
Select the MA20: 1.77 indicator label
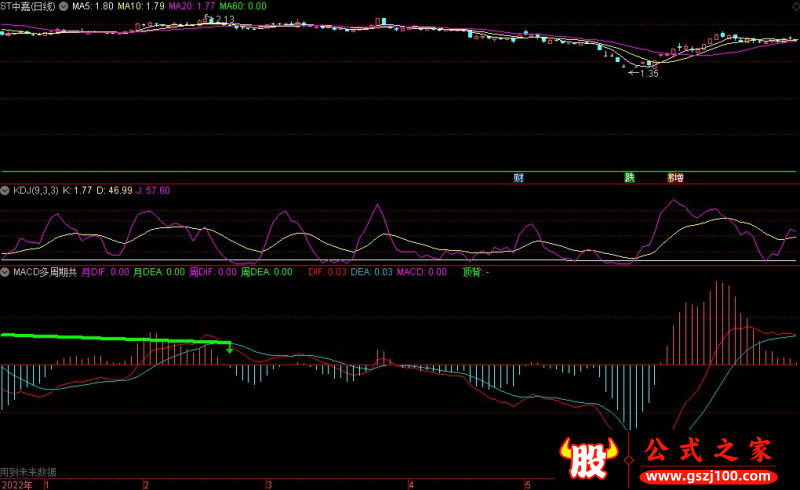pyautogui.click(x=193, y=6)
